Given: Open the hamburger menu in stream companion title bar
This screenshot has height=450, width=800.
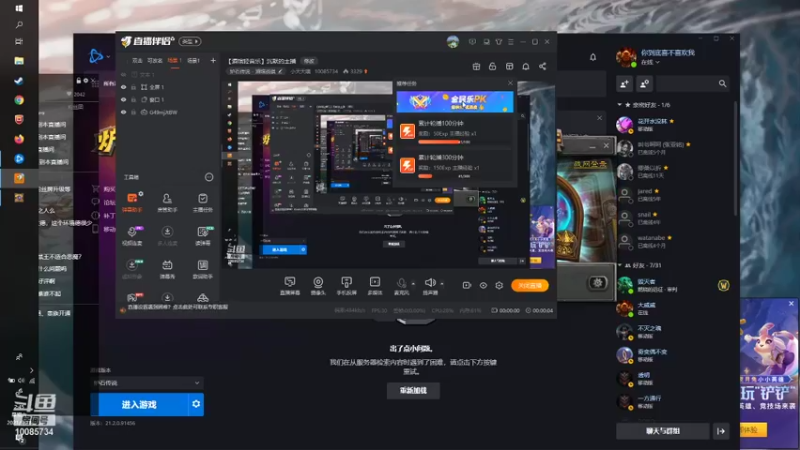Looking at the screenshot, I should pyautogui.click(x=511, y=42).
